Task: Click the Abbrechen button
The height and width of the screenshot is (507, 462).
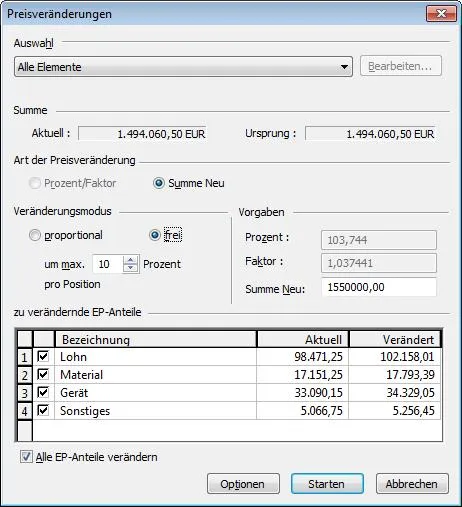Action: click(x=412, y=484)
